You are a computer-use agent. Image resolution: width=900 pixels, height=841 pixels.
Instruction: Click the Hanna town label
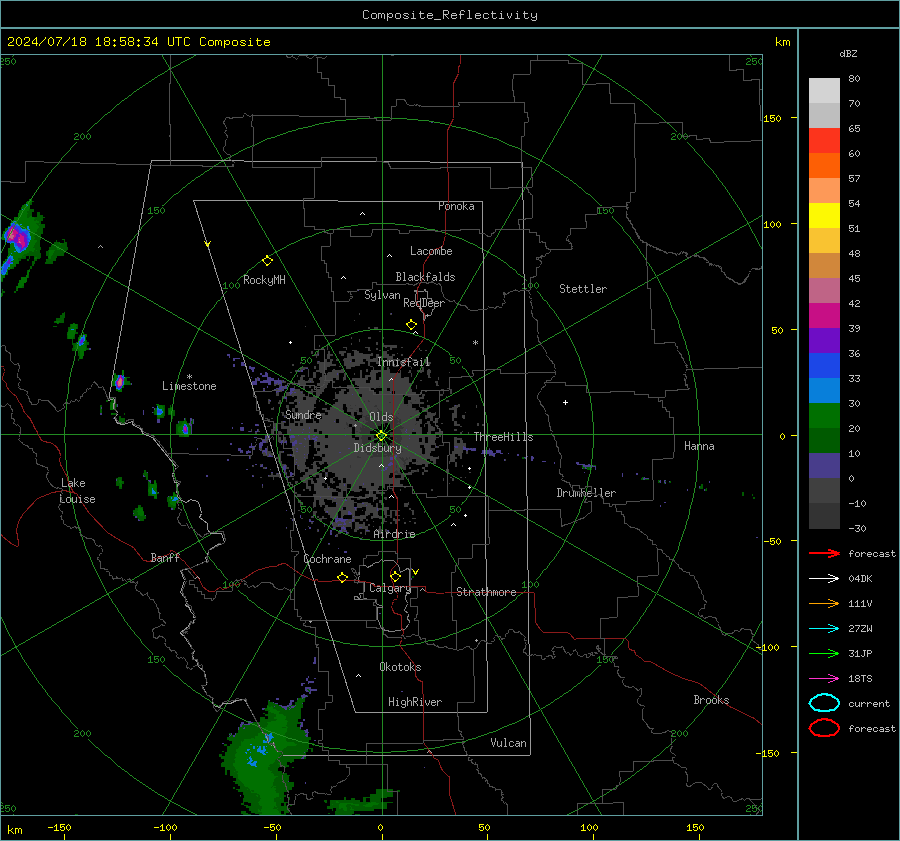699,446
